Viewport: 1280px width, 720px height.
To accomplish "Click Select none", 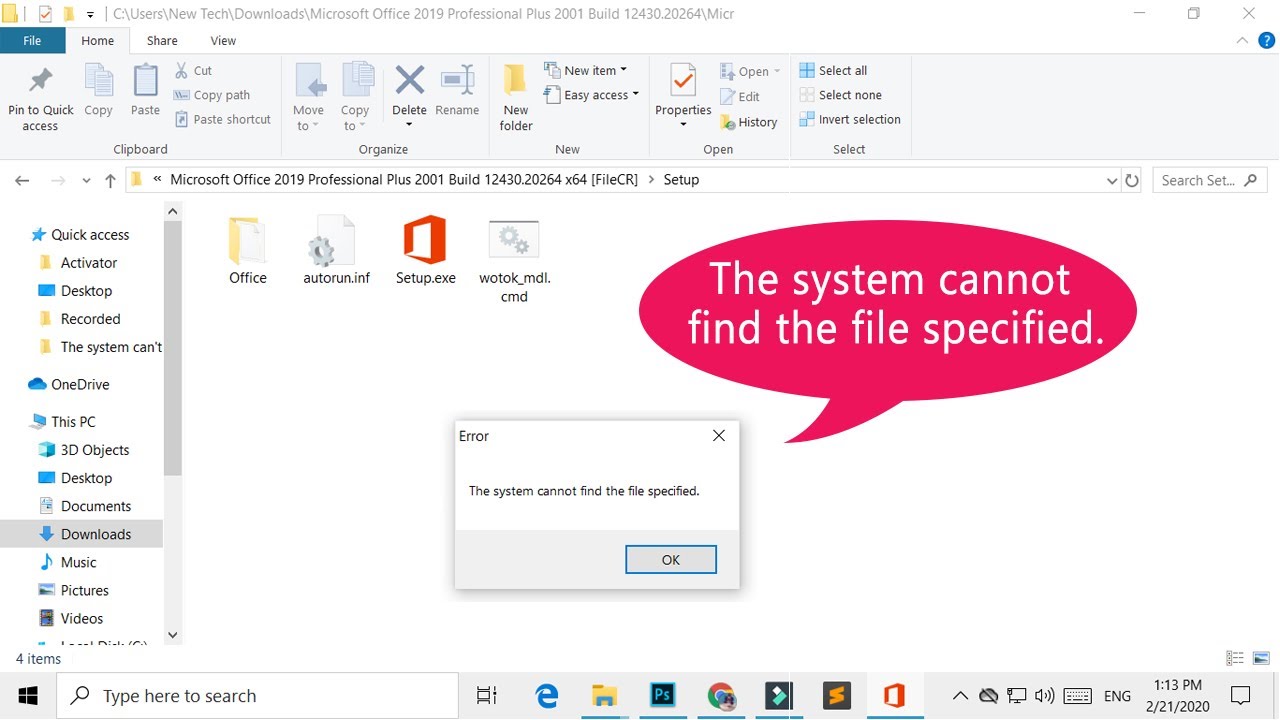I will point(840,95).
